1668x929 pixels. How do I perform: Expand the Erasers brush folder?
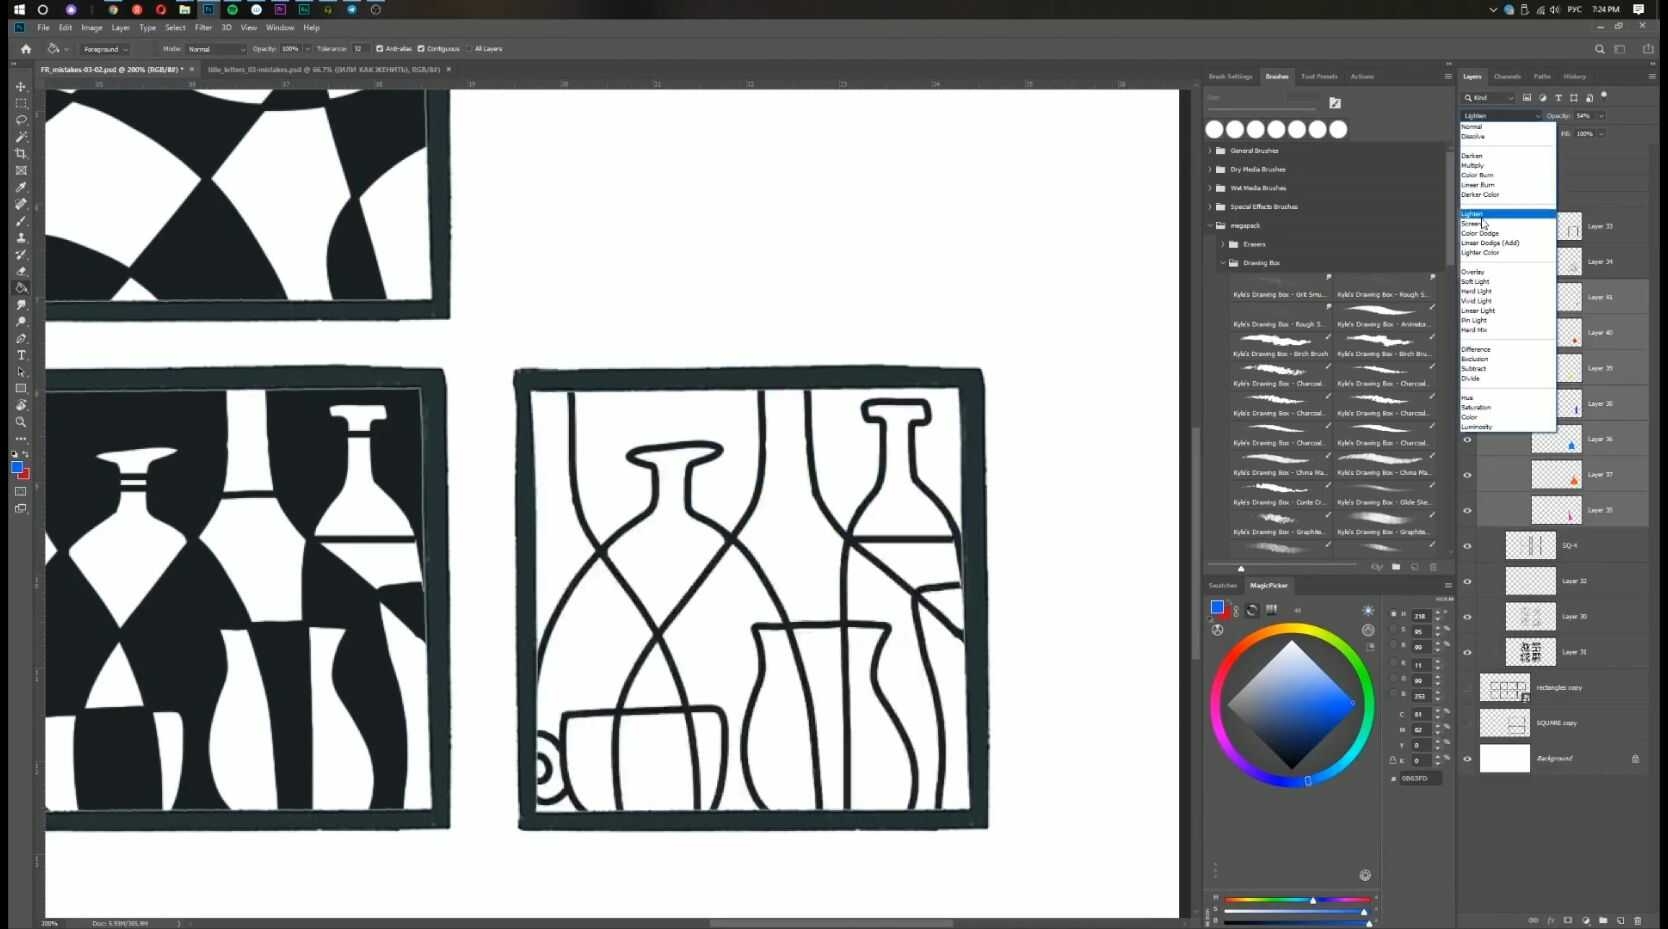1222,244
